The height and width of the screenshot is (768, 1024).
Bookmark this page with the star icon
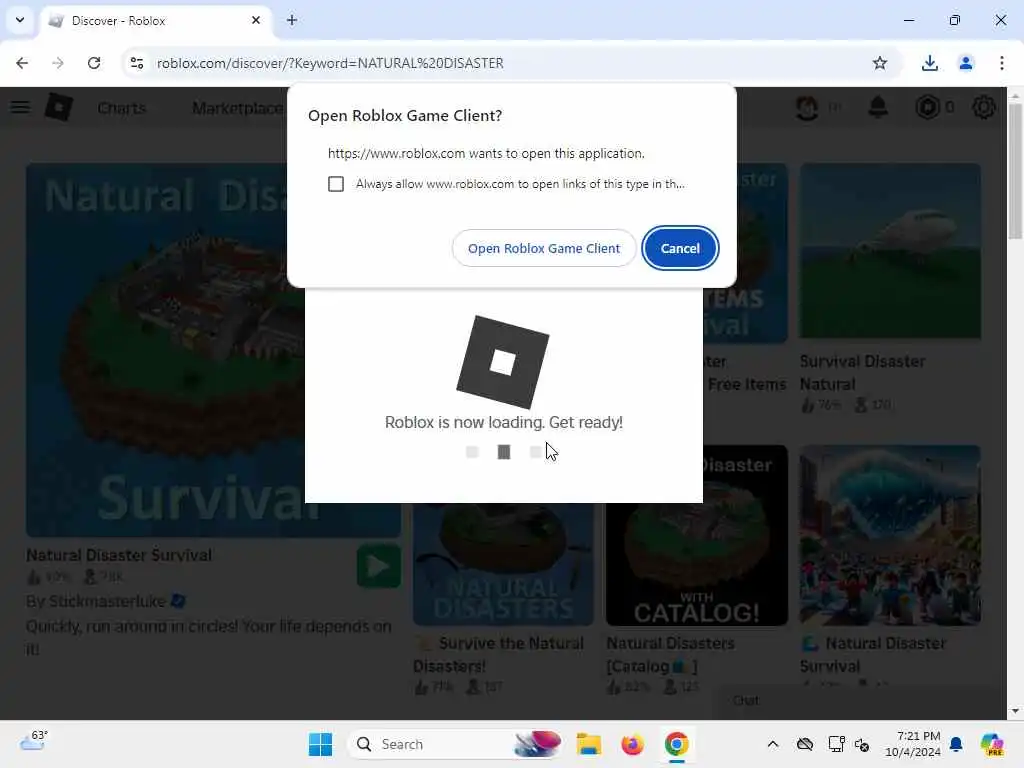pyautogui.click(x=880, y=63)
